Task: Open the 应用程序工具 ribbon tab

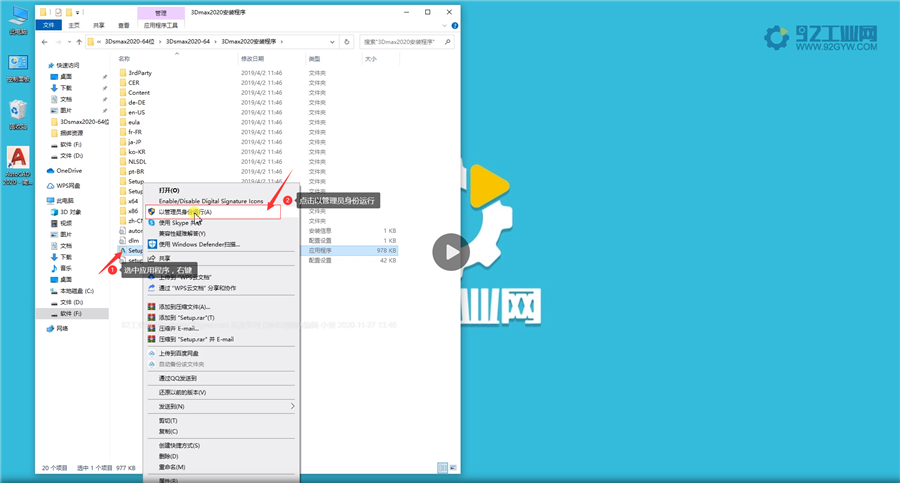Action: coord(161,25)
